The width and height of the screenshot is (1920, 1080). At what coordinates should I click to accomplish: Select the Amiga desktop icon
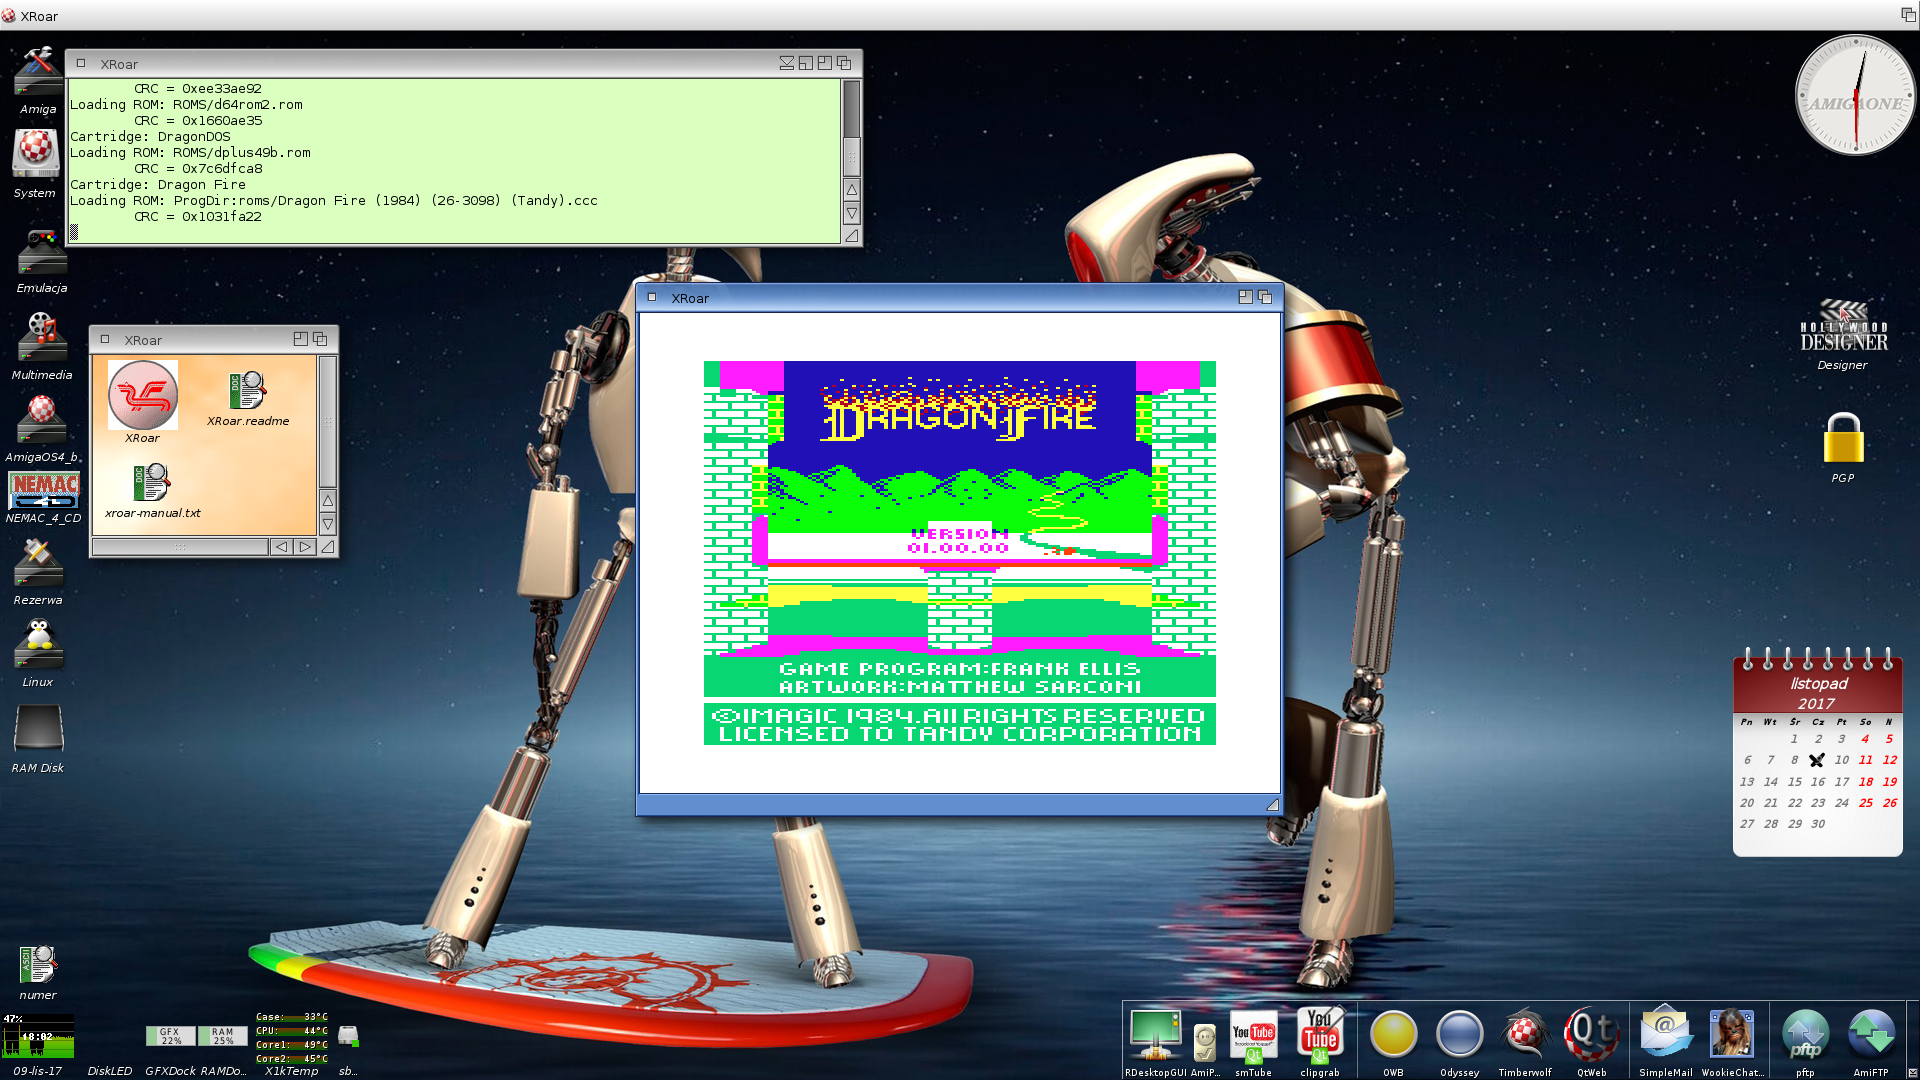click(x=38, y=72)
